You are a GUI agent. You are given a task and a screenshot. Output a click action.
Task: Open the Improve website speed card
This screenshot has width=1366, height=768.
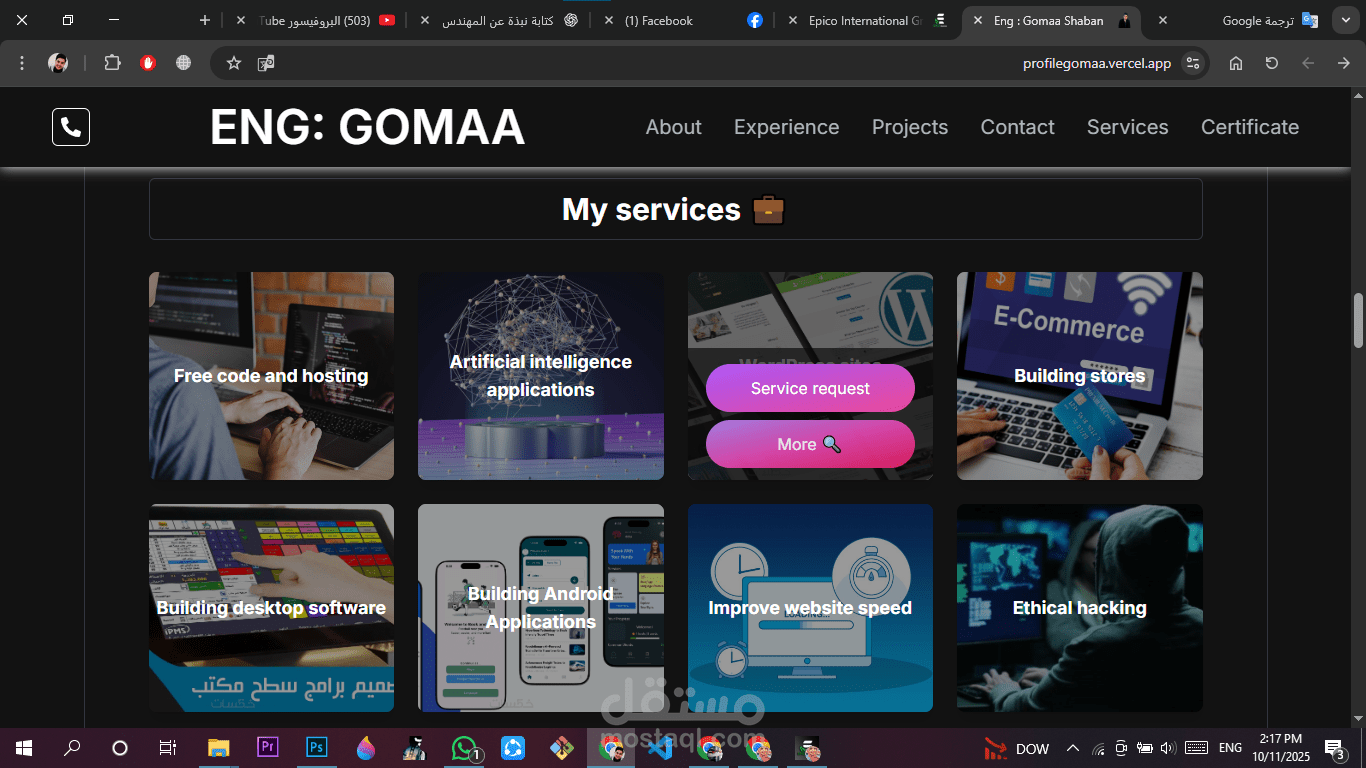pyautogui.click(x=810, y=608)
